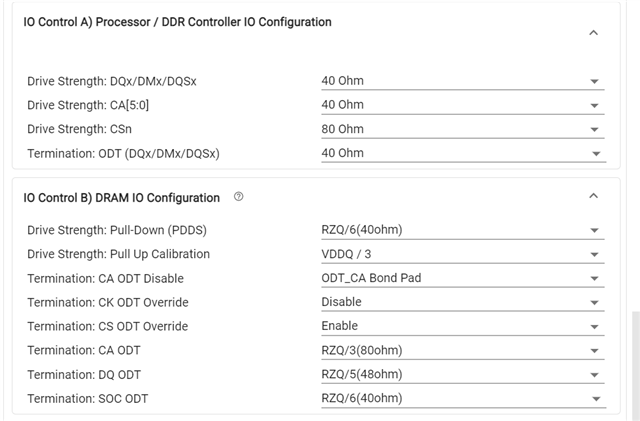Click the IO Control B DRAM IO Configuration title
The width and height of the screenshot is (640, 421).
tap(121, 198)
